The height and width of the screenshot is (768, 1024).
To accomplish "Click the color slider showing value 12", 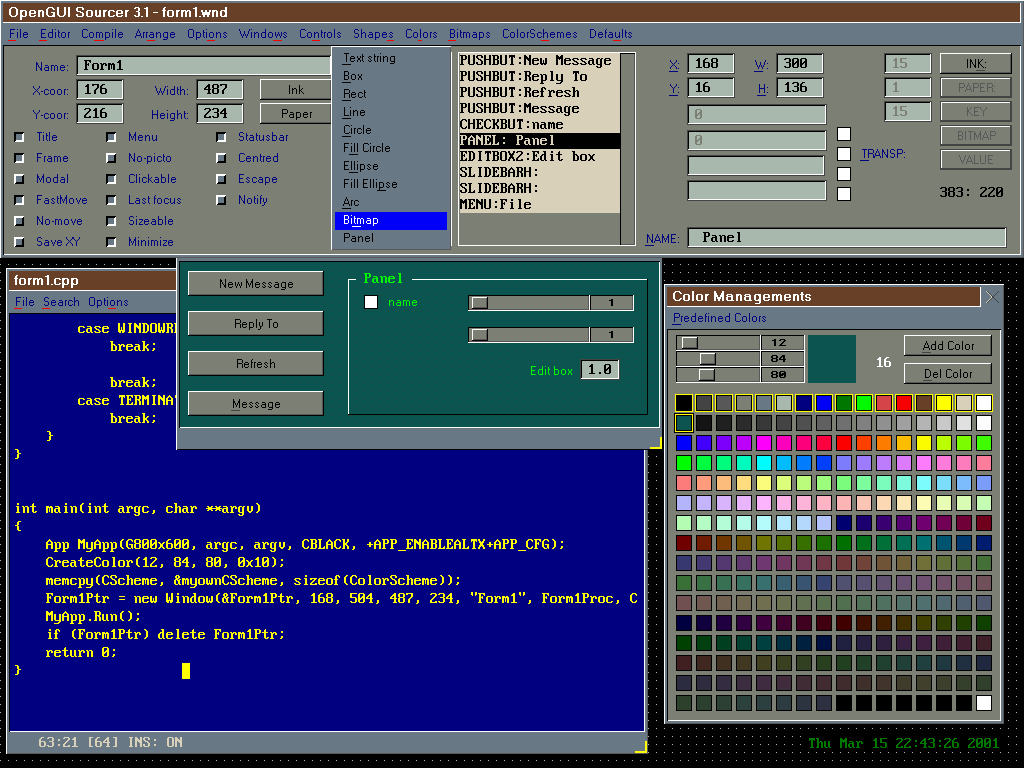I will pyautogui.click(x=718, y=343).
